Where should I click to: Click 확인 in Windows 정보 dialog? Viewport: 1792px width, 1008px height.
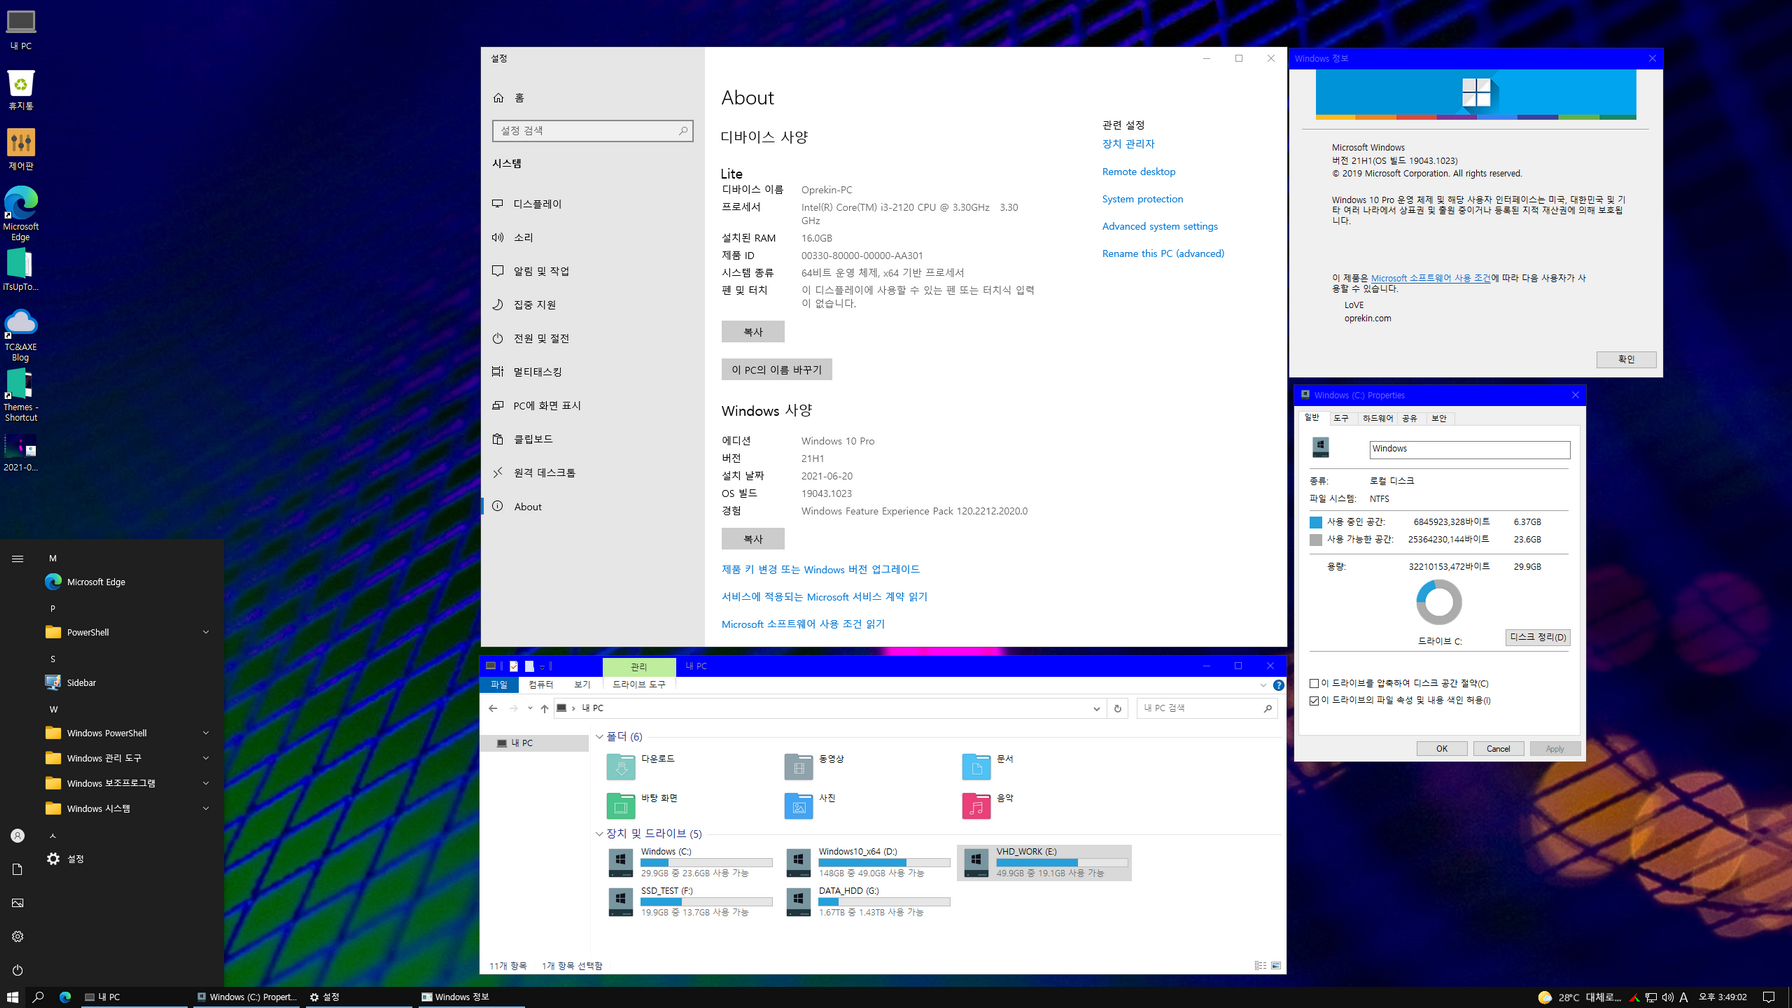point(1626,359)
